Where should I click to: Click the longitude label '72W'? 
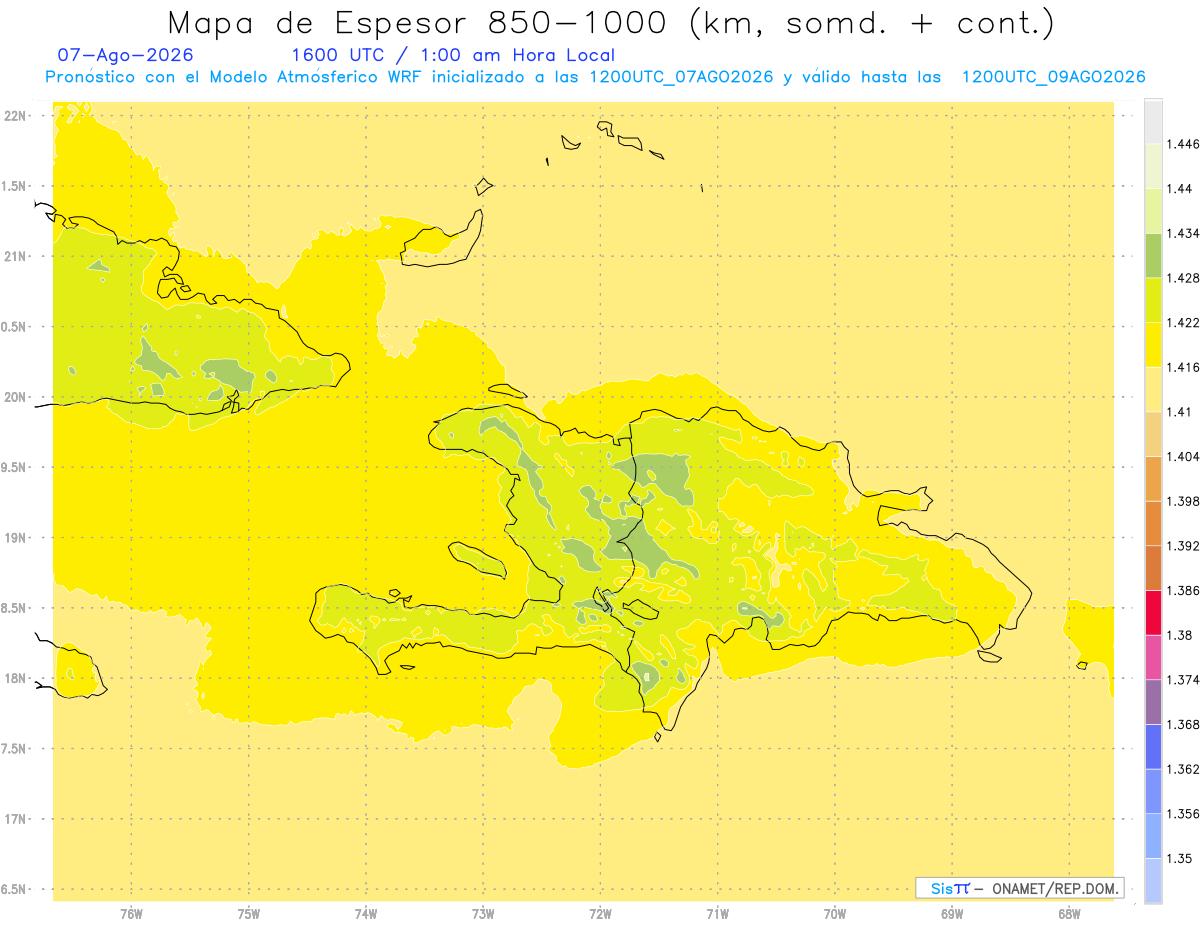[x=600, y=913]
